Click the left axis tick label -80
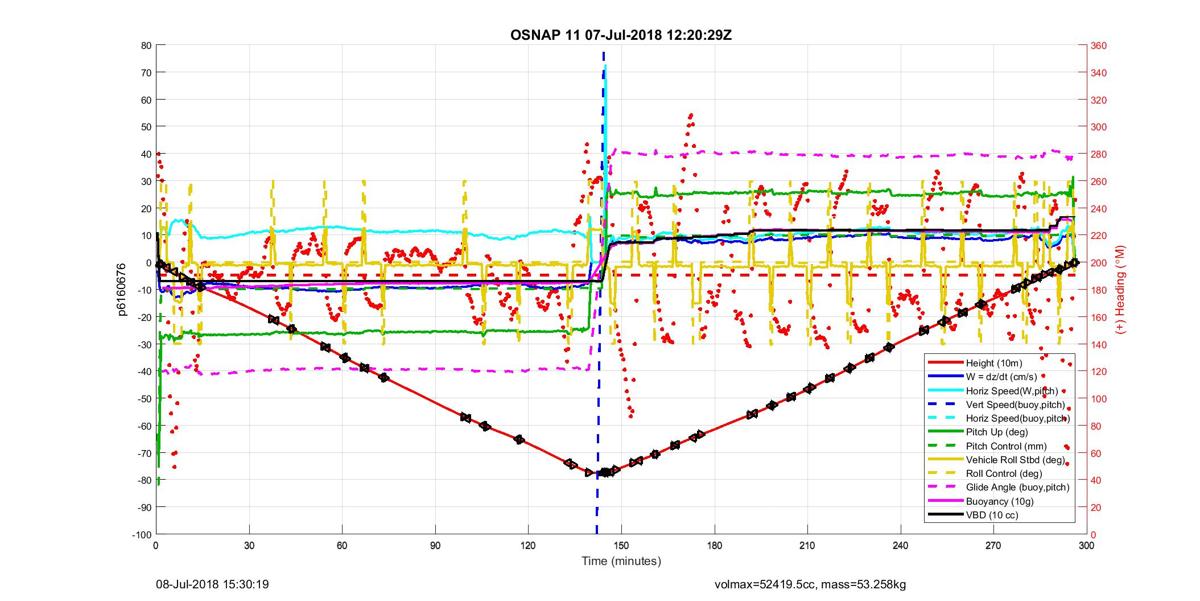The height and width of the screenshot is (601, 1200). (x=143, y=481)
